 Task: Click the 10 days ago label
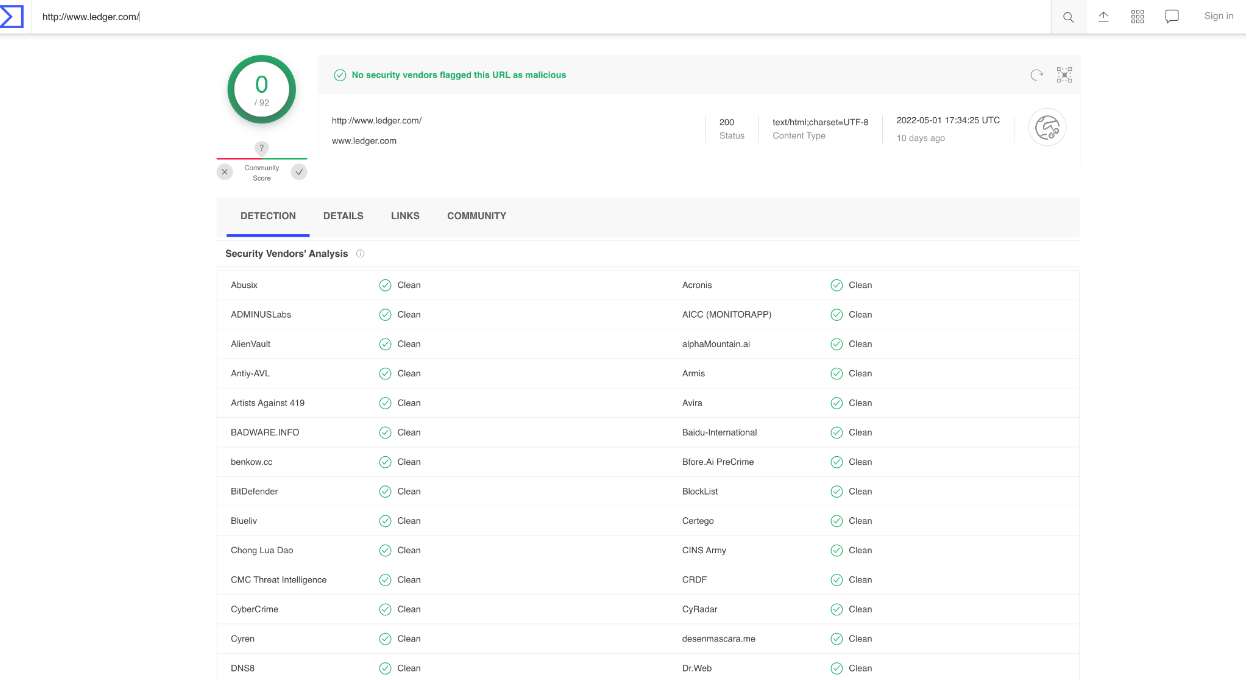921,138
